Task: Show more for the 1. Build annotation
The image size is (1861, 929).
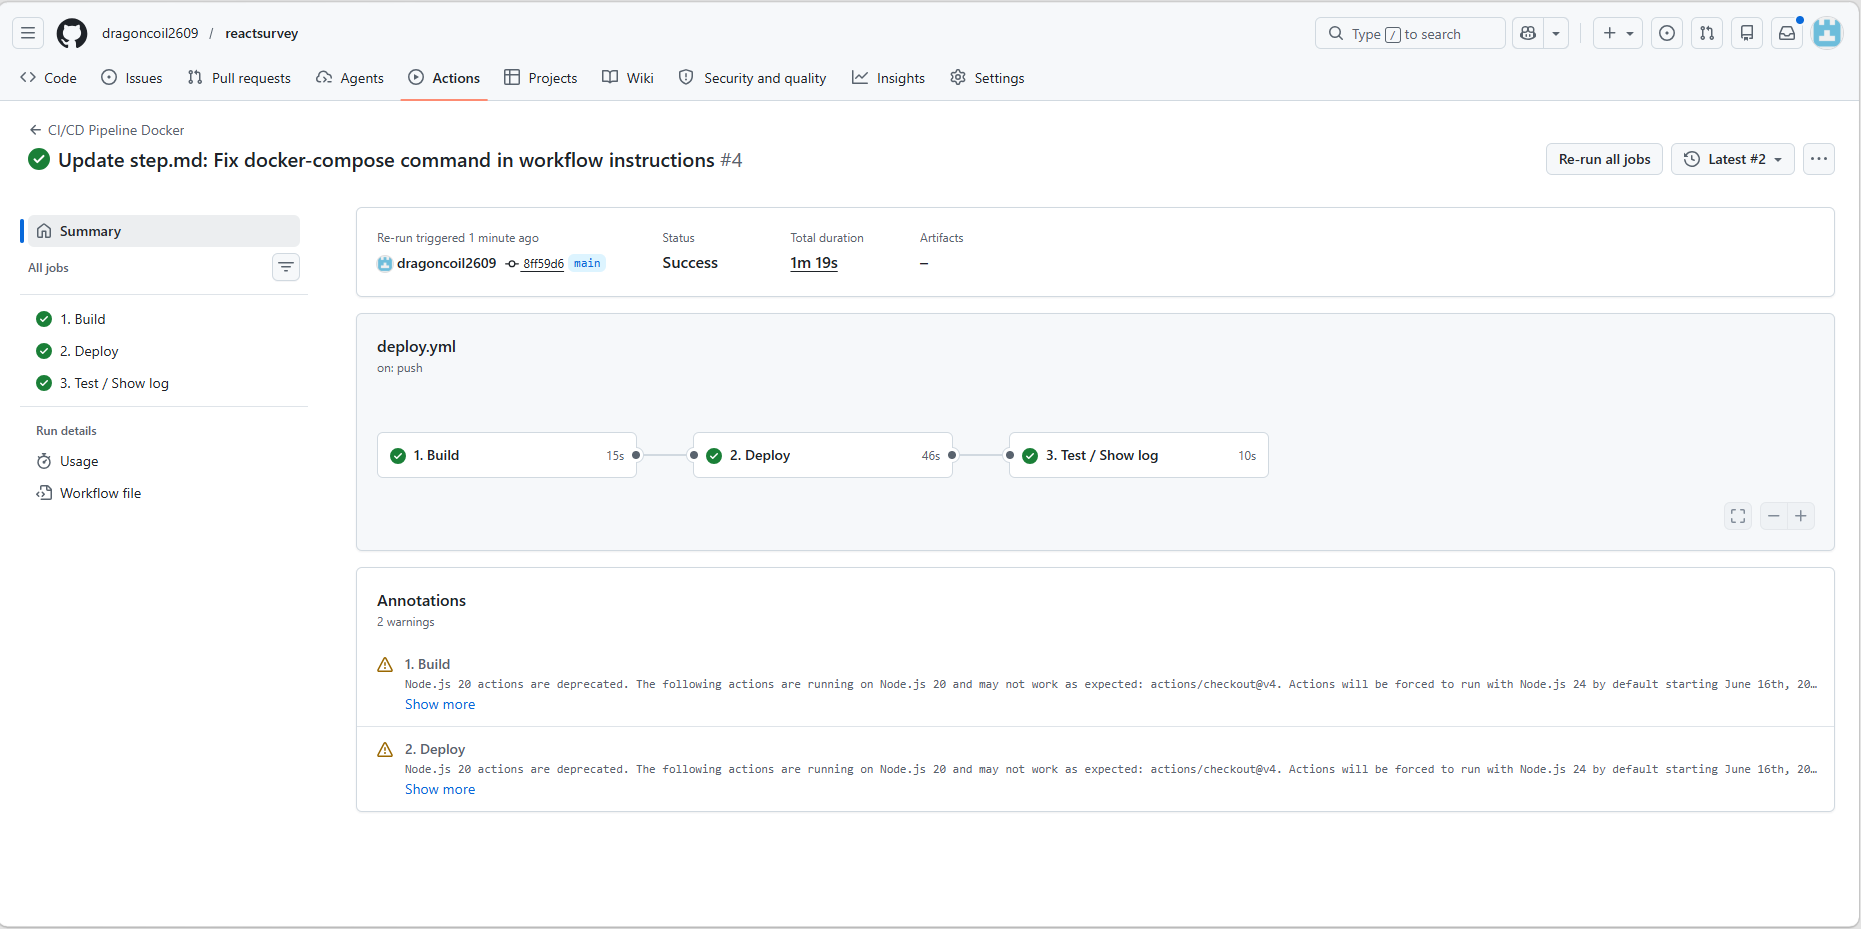Action: point(440,704)
